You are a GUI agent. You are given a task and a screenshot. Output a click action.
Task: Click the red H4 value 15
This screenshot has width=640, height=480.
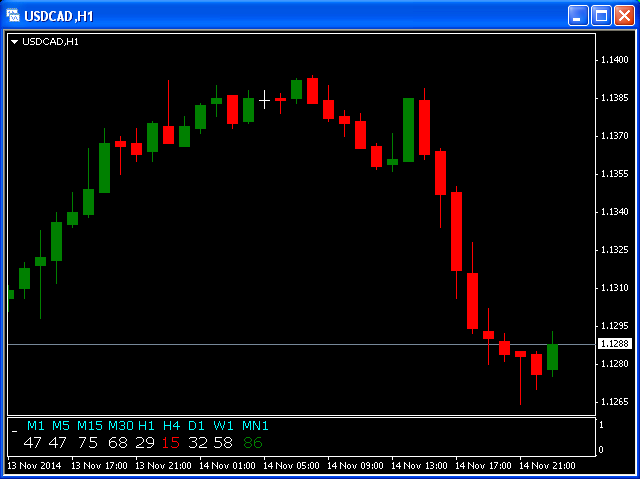171,442
